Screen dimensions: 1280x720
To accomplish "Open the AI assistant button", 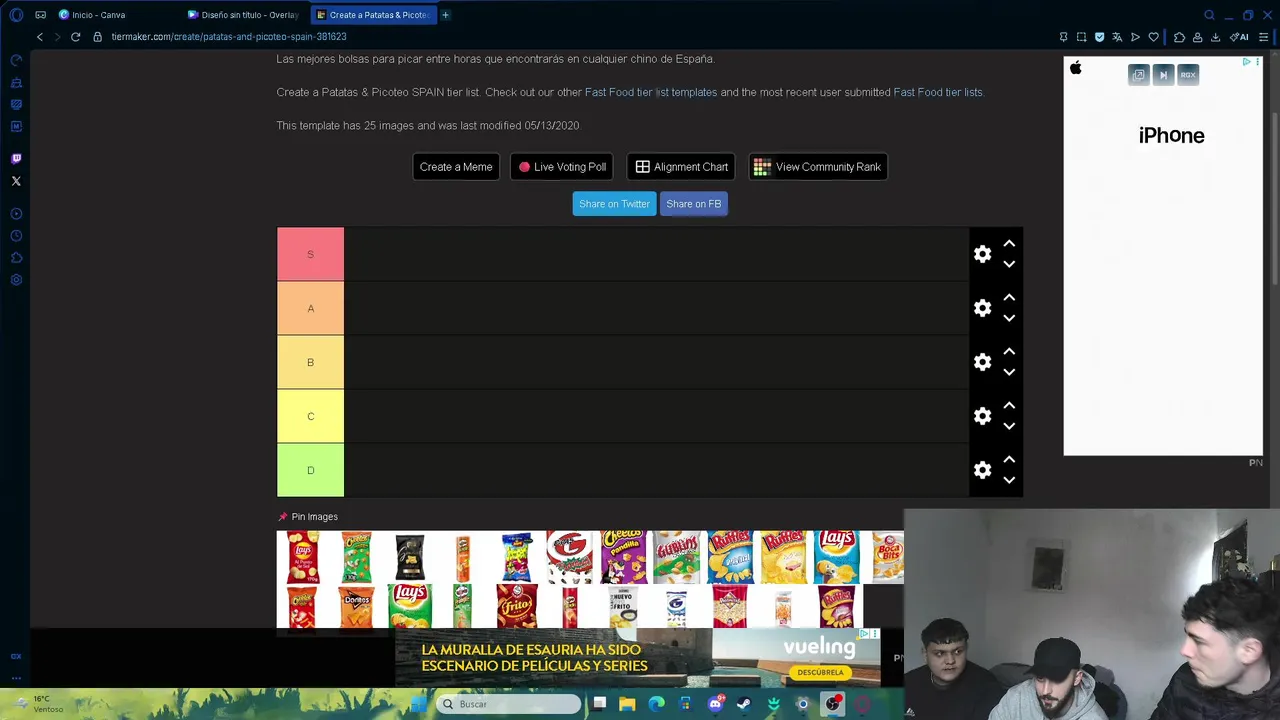I will click(1239, 37).
